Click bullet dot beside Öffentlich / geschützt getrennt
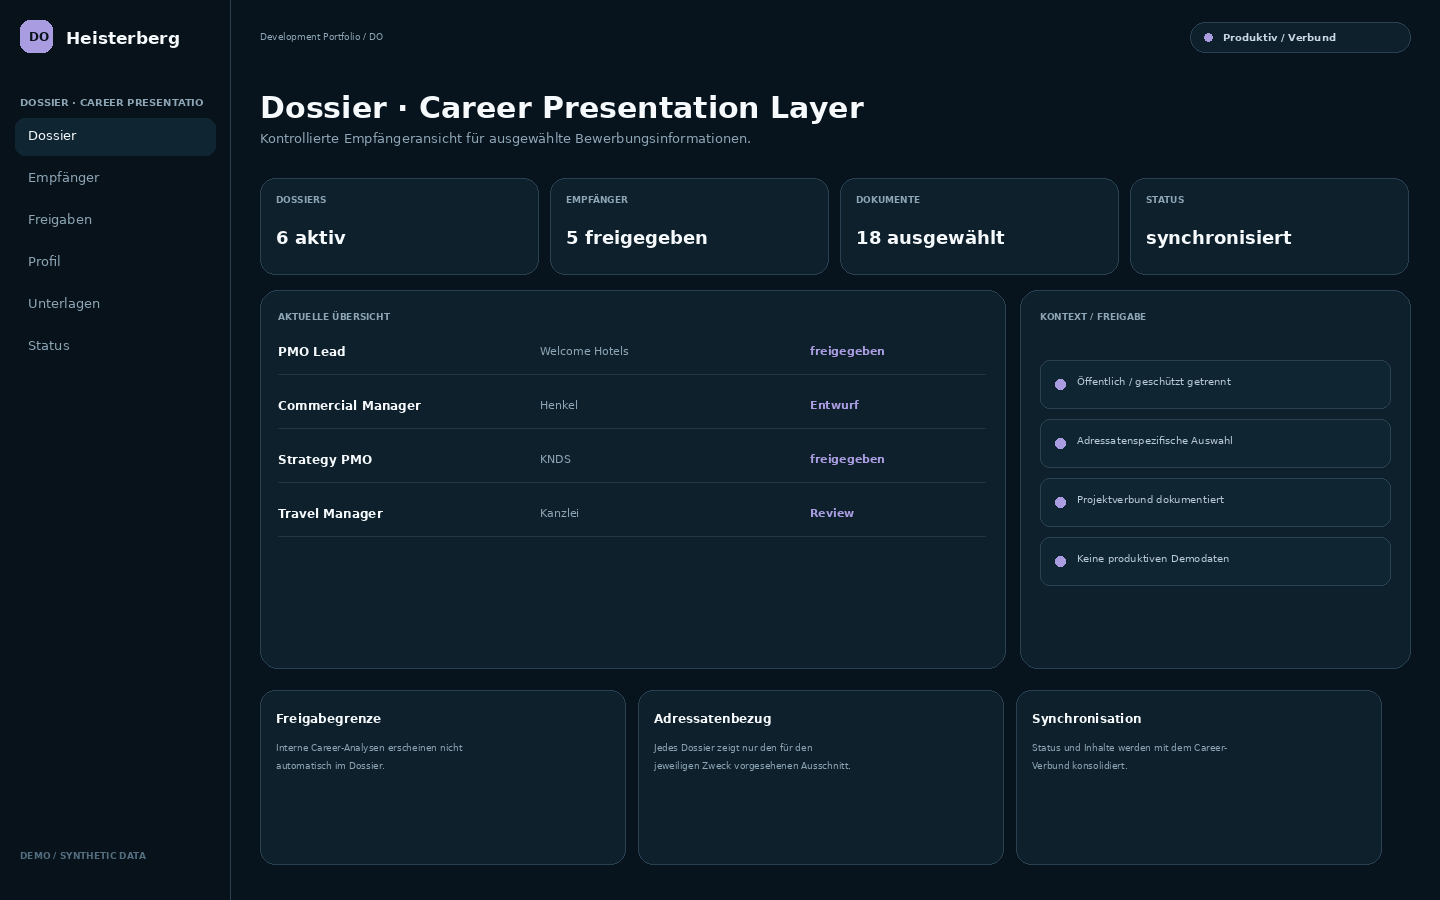This screenshot has width=1440, height=900. click(x=1061, y=384)
